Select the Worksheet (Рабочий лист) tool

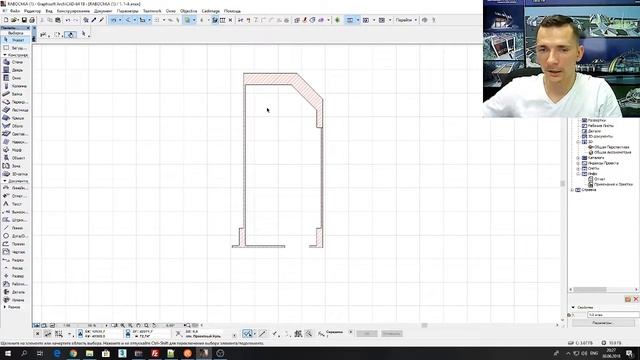15,284
